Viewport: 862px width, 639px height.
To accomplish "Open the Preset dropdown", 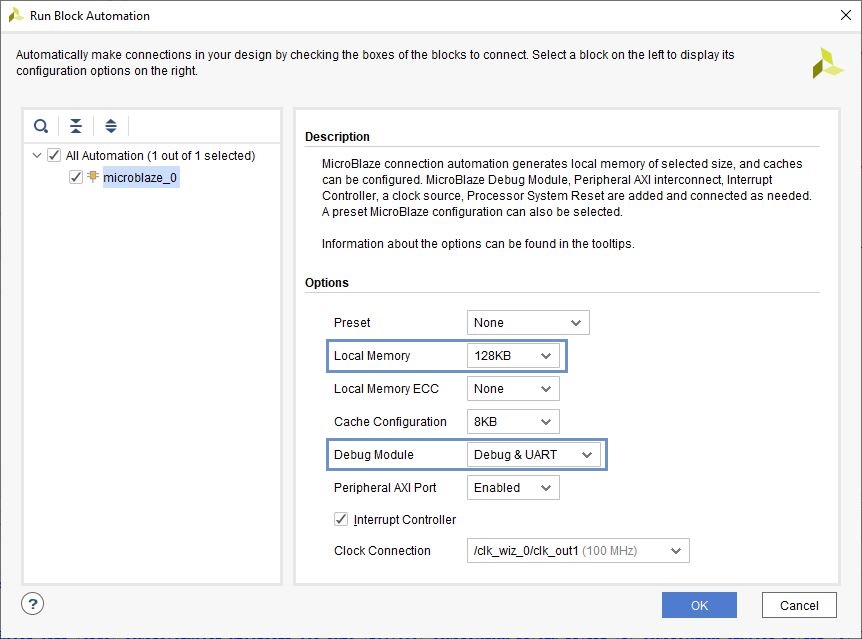I will (528, 323).
